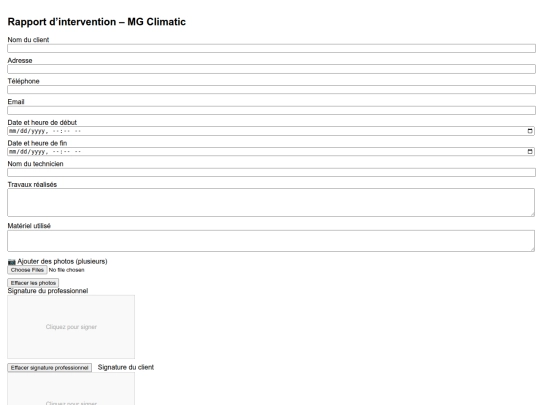
Task: Open calendar picker for Date et heure de fin
Action: (530, 152)
